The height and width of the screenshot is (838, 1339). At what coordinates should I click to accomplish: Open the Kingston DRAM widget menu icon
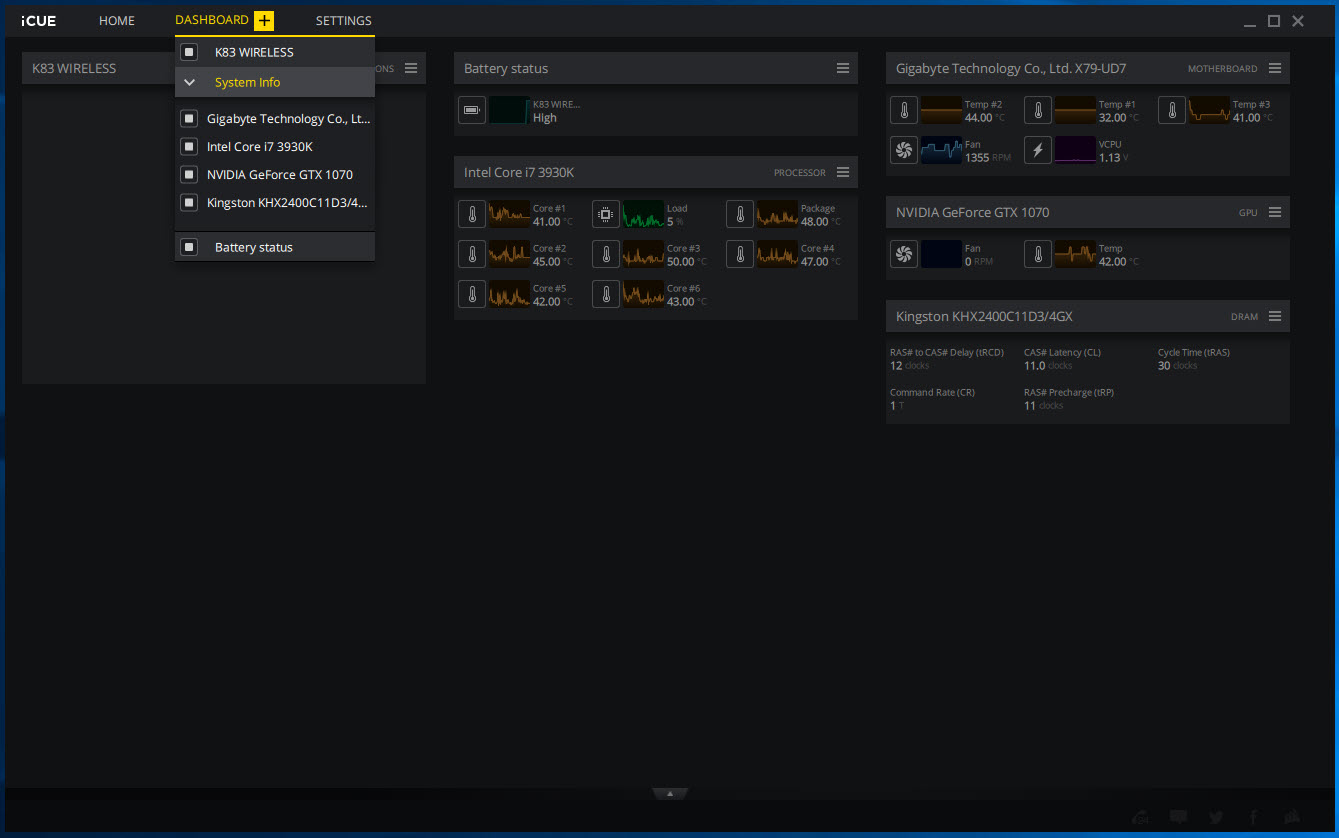[x=1275, y=316]
